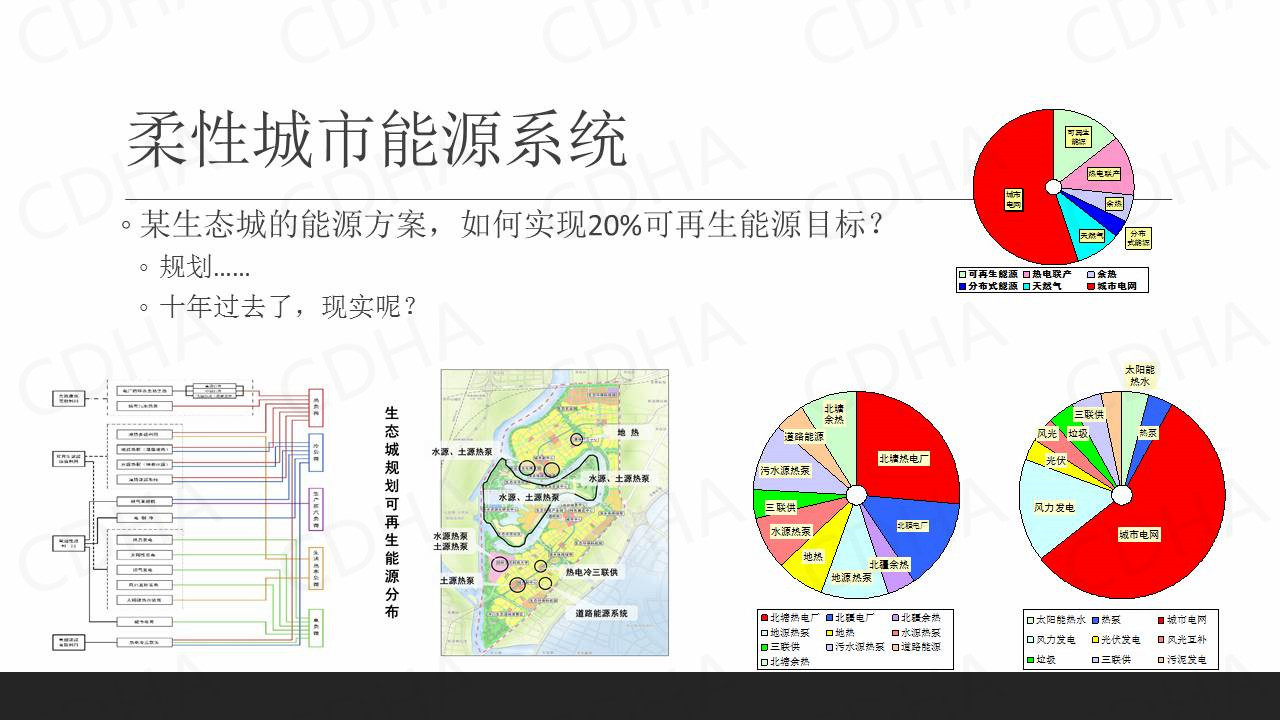Image resolution: width=1280 pixels, height=720 pixels.
Task: Click the 污泥发电 legend swatch in the bottom-right legend
Action: coord(1160,660)
